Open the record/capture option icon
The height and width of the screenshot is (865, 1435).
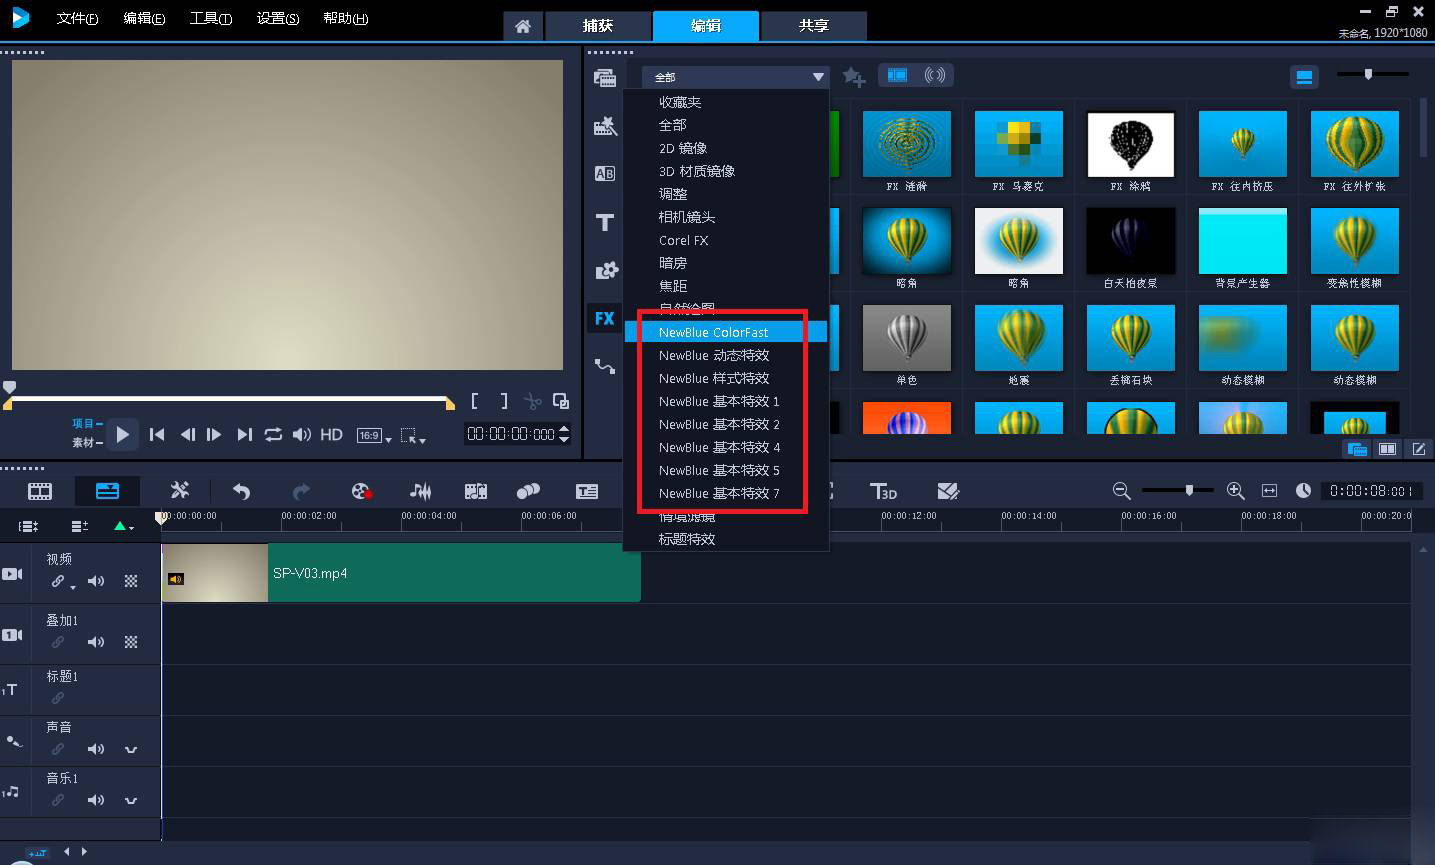click(x=361, y=491)
